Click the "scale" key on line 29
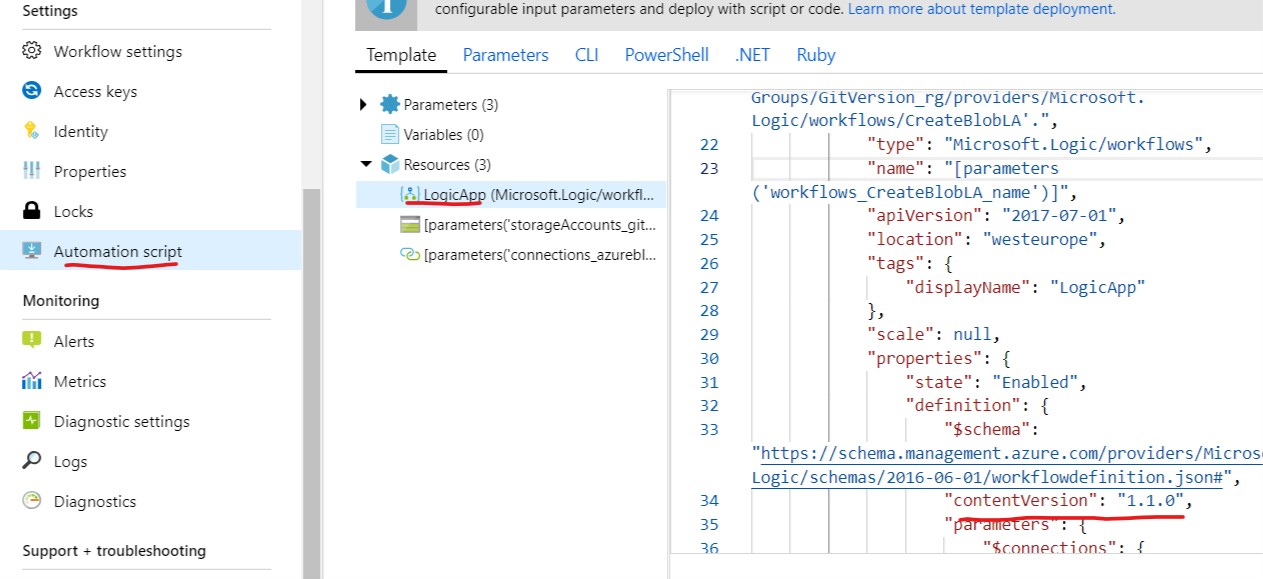Image resolution: width=1263 pixels, height=579 pixels. [x=901, y=334]
